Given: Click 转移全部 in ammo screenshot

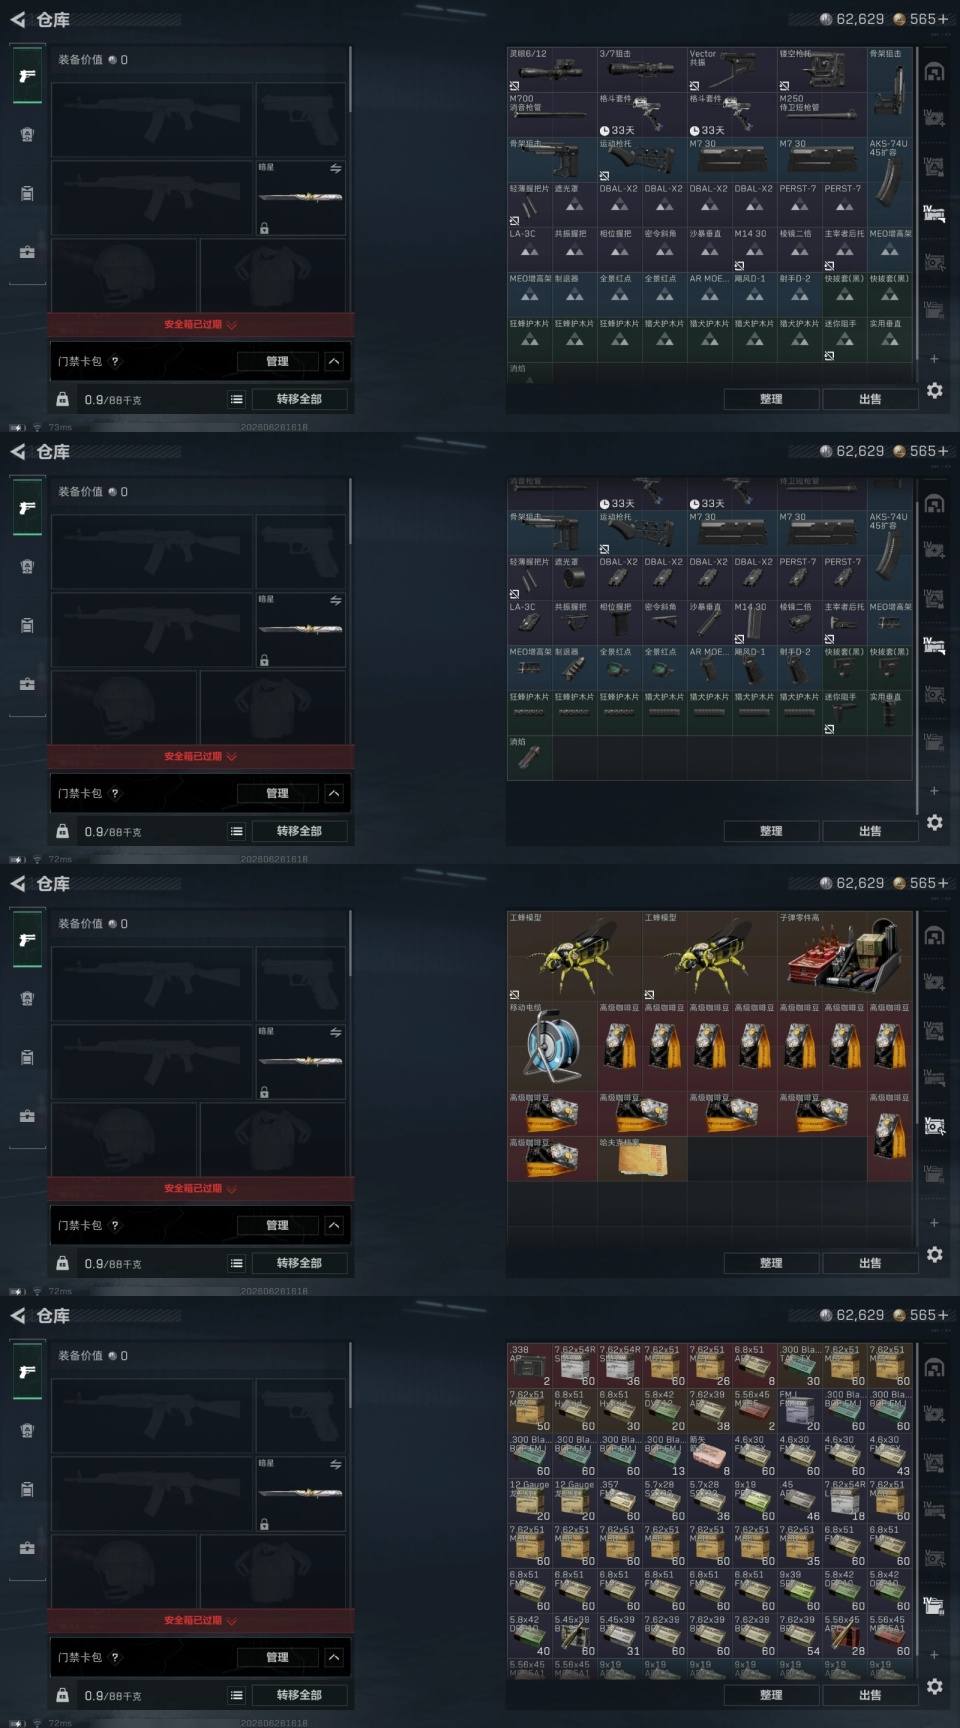Looking at the screenshot, I should click(x=299, y=1695).
